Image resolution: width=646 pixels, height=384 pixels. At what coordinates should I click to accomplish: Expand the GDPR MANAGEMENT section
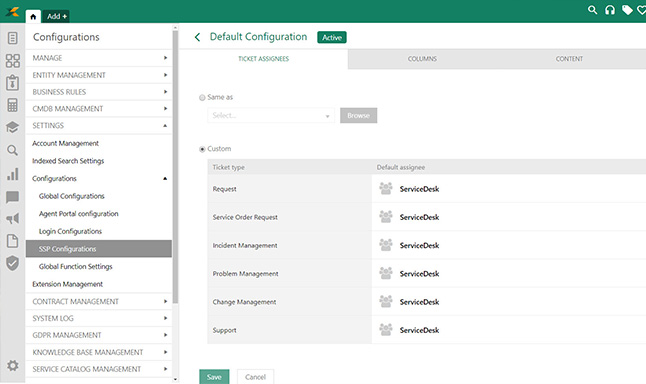coord(98,335)
